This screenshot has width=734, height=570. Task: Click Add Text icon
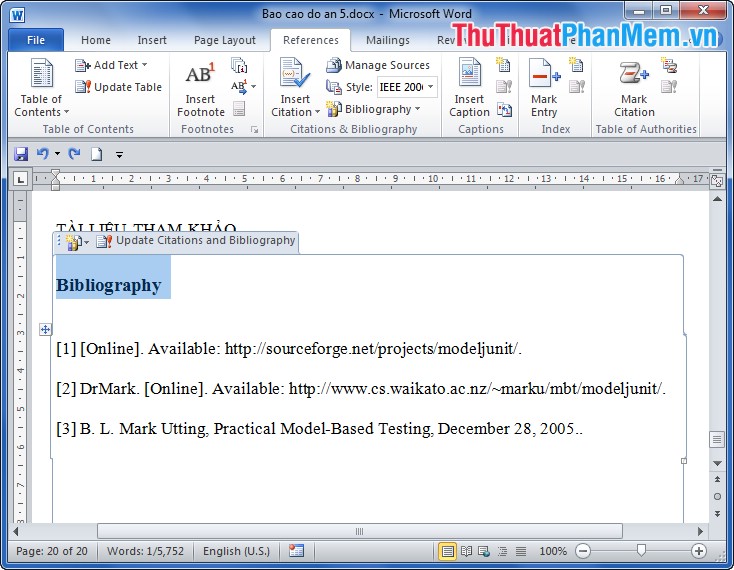pyautogui.click(x=82, y=65)
